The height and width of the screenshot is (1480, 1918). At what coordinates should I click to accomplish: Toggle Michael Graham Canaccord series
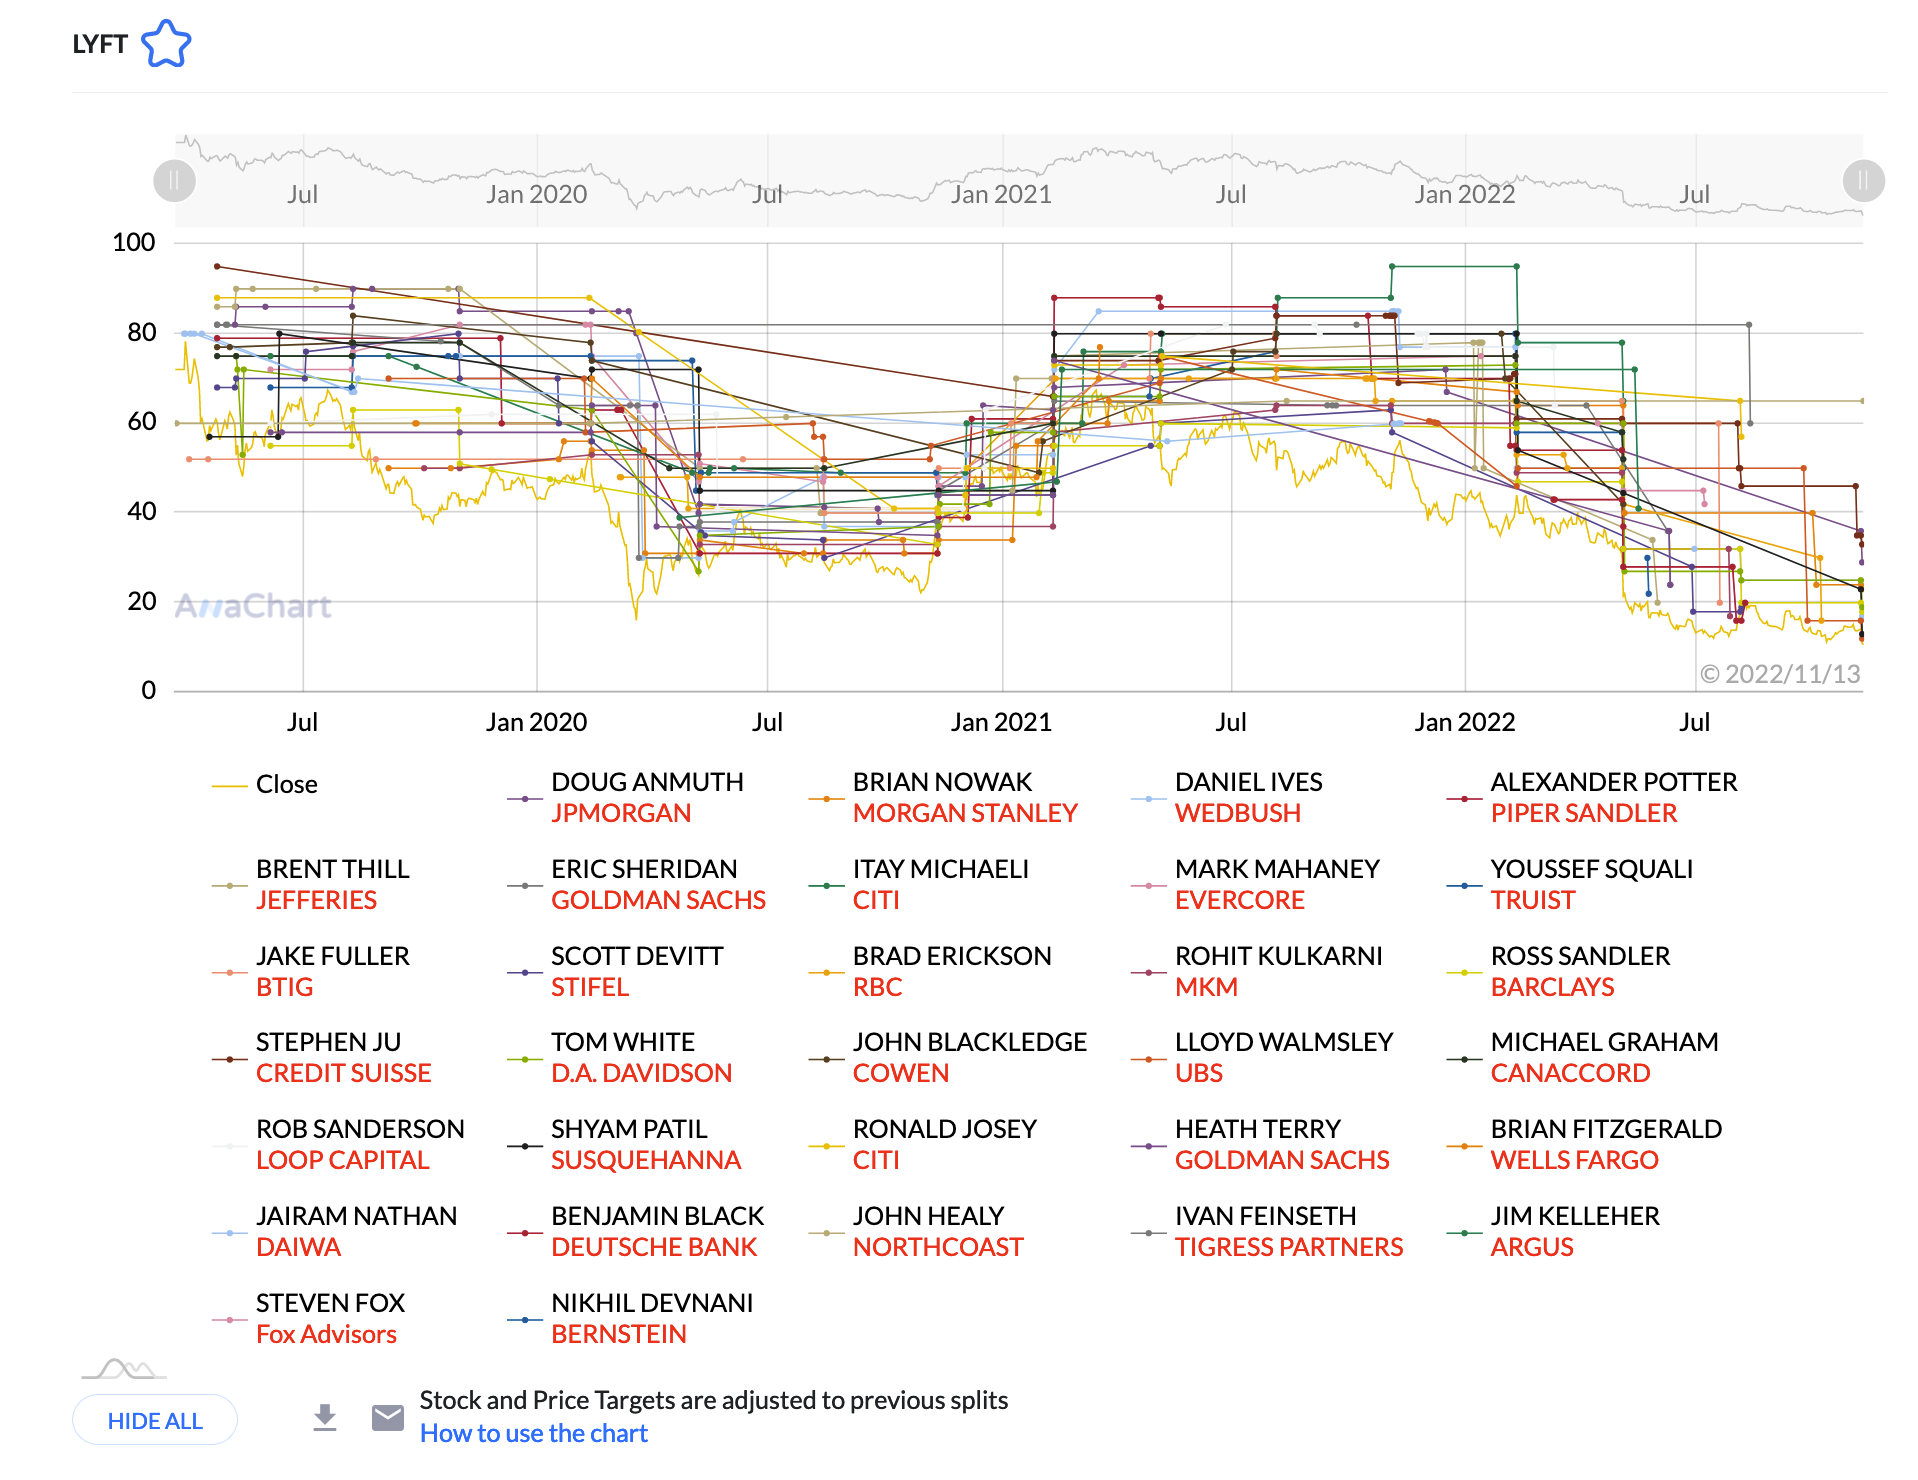pos(1583,1057)
